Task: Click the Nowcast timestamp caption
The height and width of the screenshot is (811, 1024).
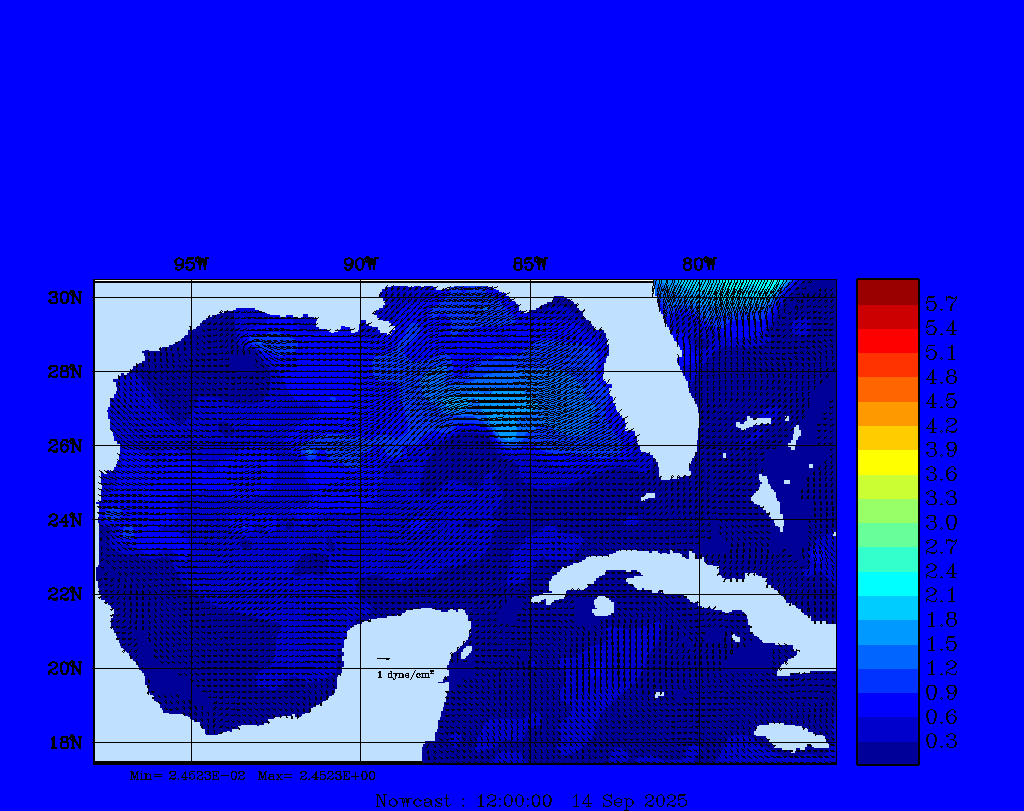Action: pos(531,801)
